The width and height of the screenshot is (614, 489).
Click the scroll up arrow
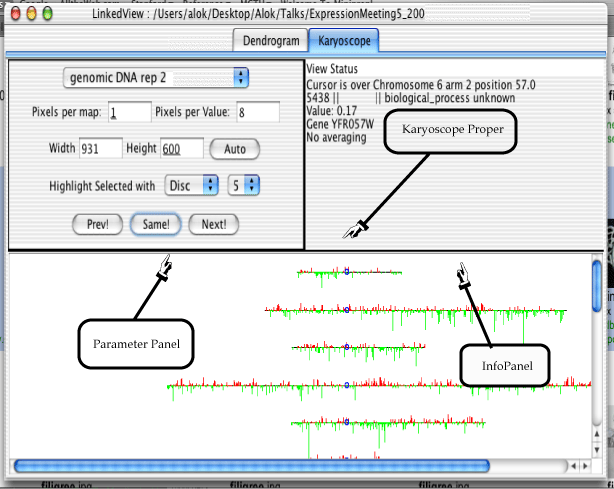597,434
